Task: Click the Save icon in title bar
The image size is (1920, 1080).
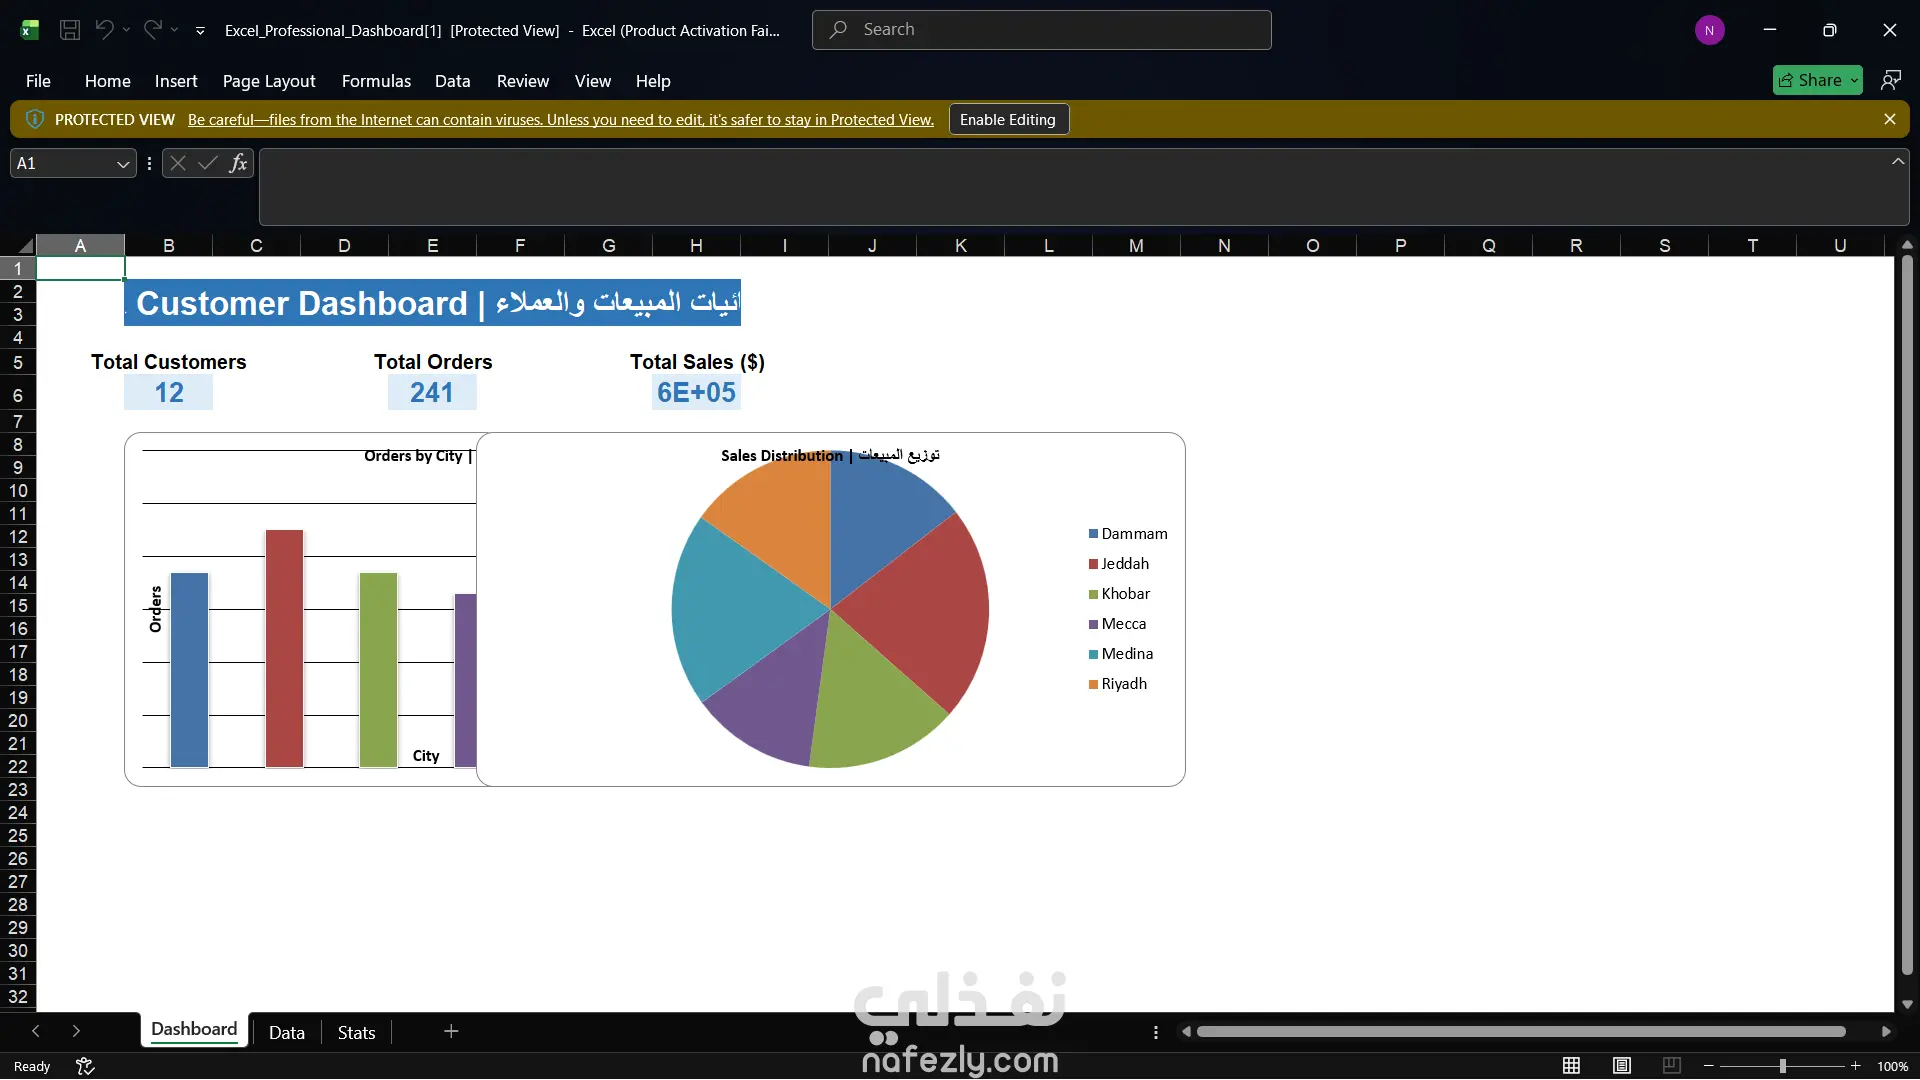Action: click(x=70, y=30)
